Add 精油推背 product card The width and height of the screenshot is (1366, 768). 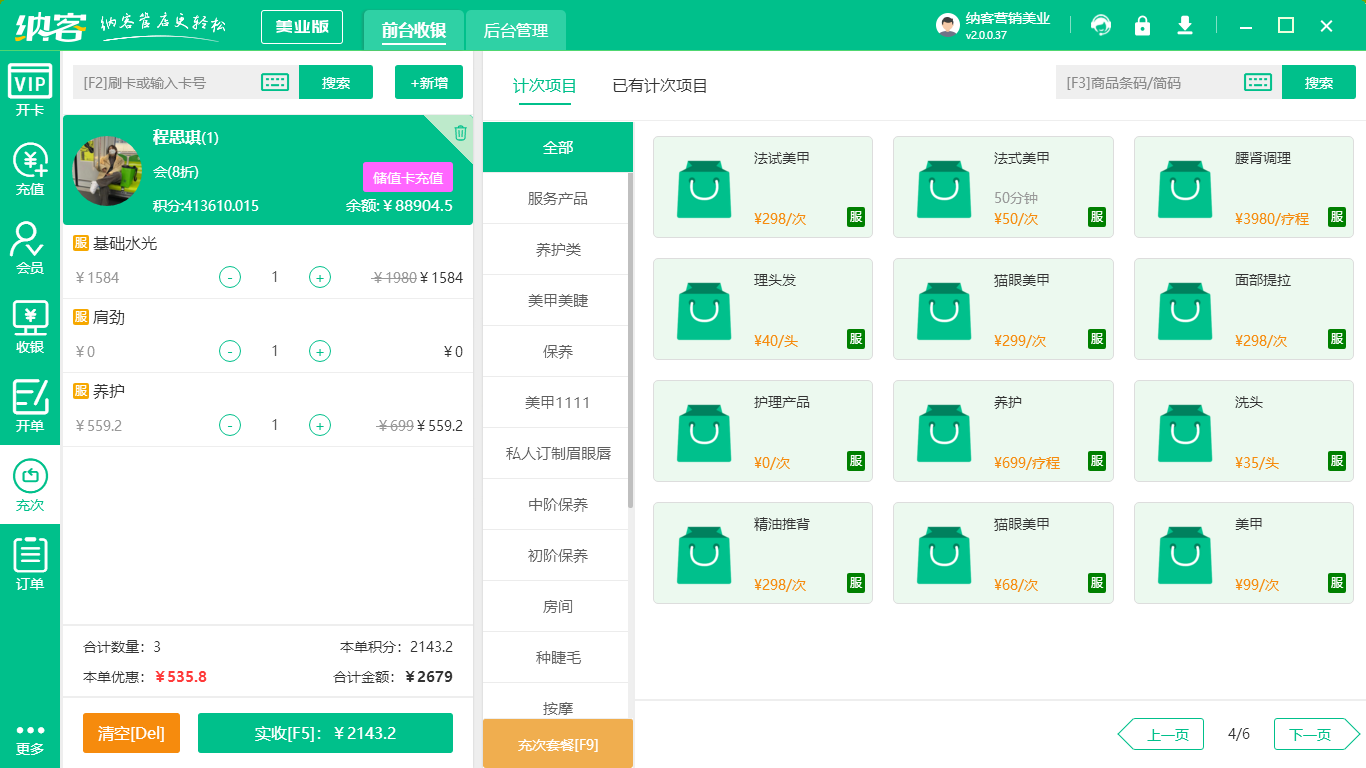pyautogui.click(x=763, y=553)
